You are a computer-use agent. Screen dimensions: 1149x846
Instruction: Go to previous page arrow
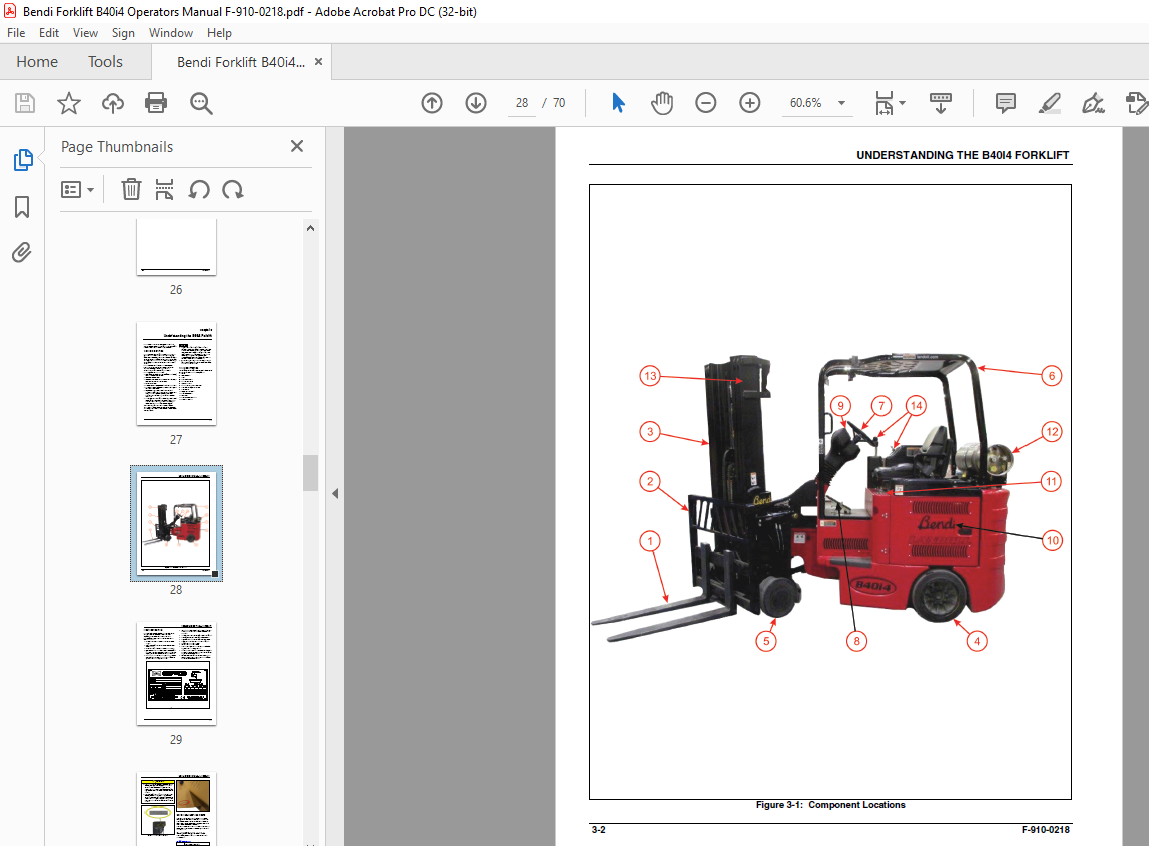432,103
